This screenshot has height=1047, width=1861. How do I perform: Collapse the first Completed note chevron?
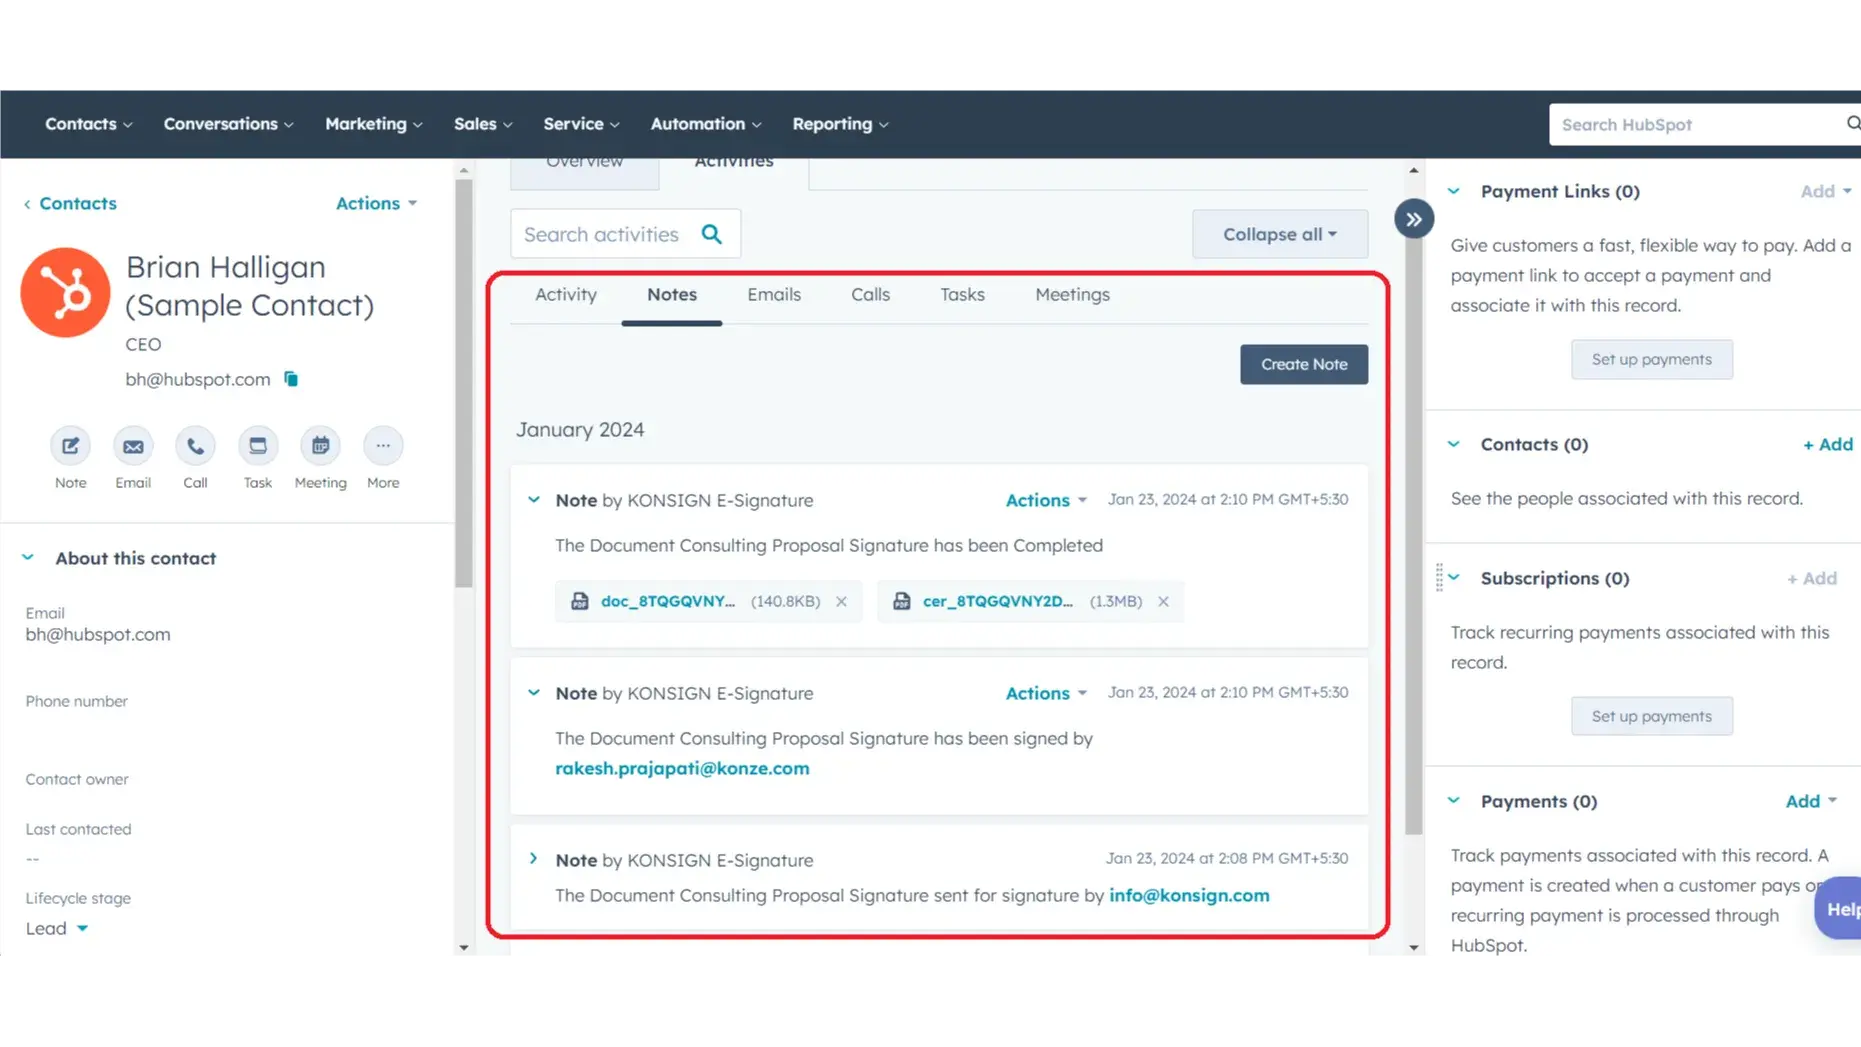pos(534,499)
